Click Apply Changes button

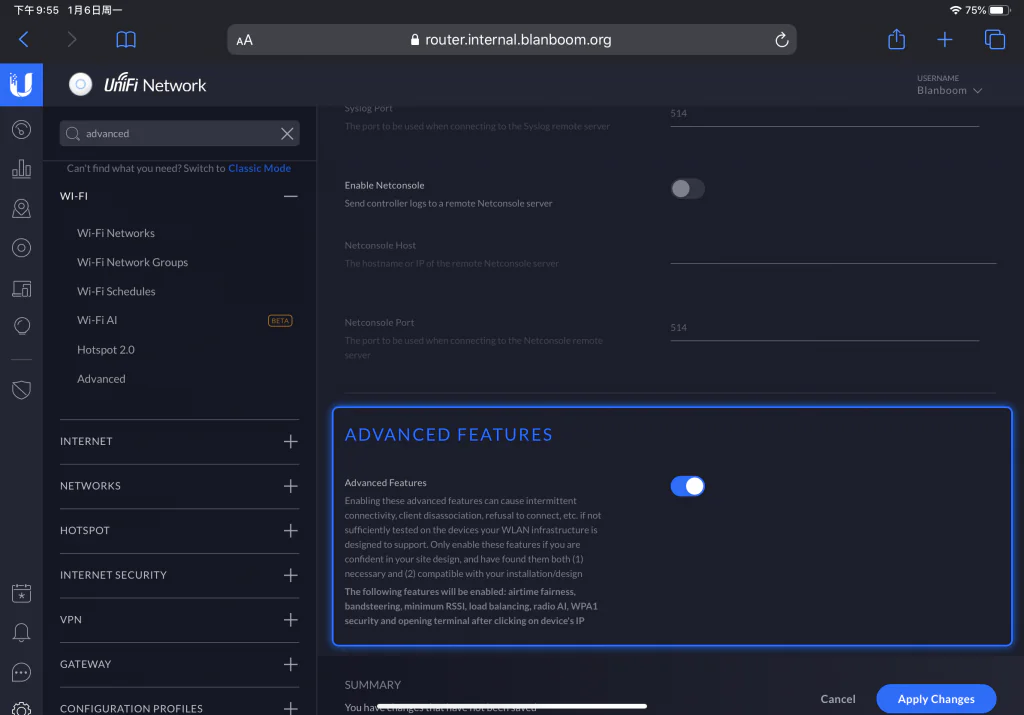tap(936, 699)
